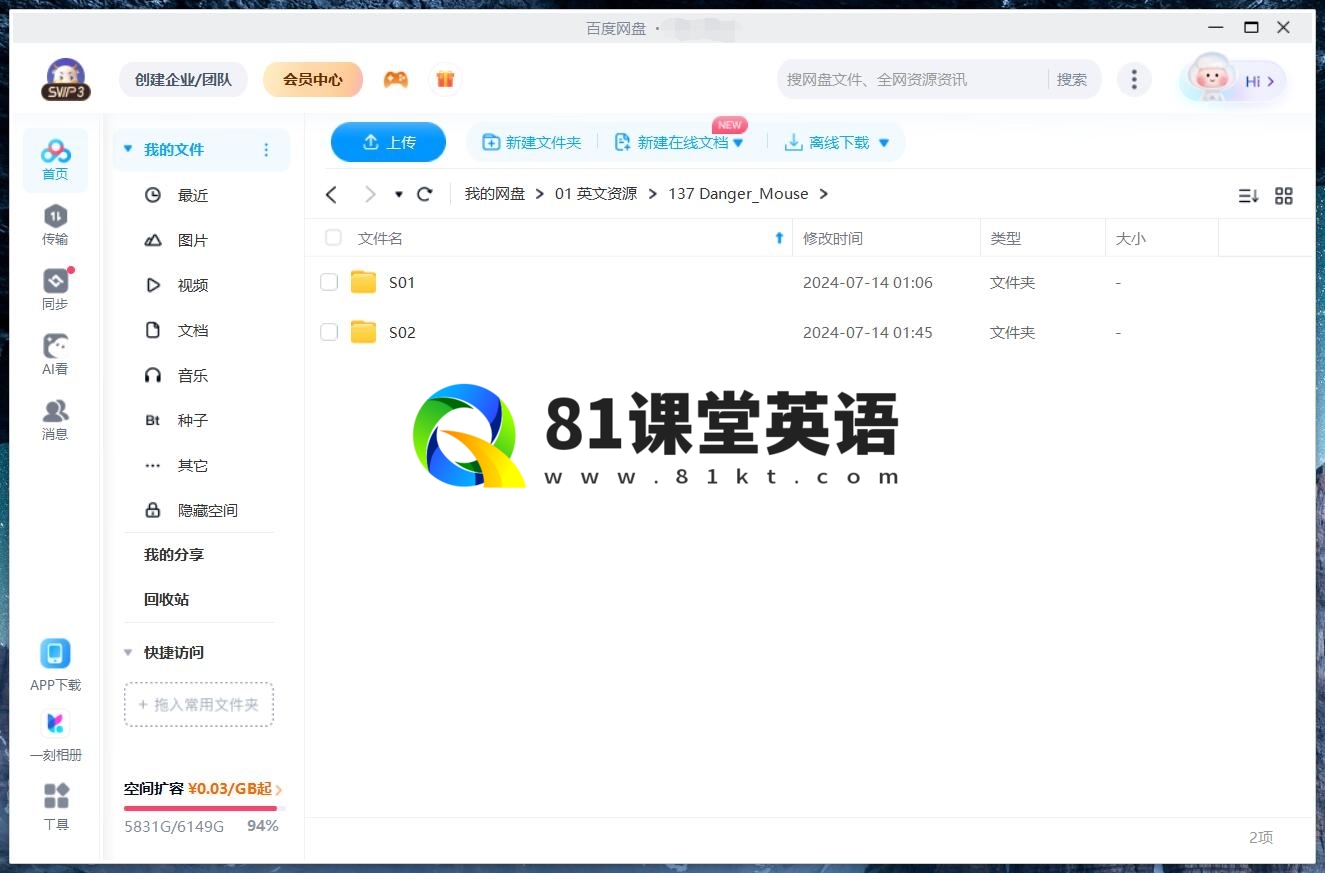Click the 搜索 button
This screenshot has width=1325, height=873.
tap(1072, 79)
